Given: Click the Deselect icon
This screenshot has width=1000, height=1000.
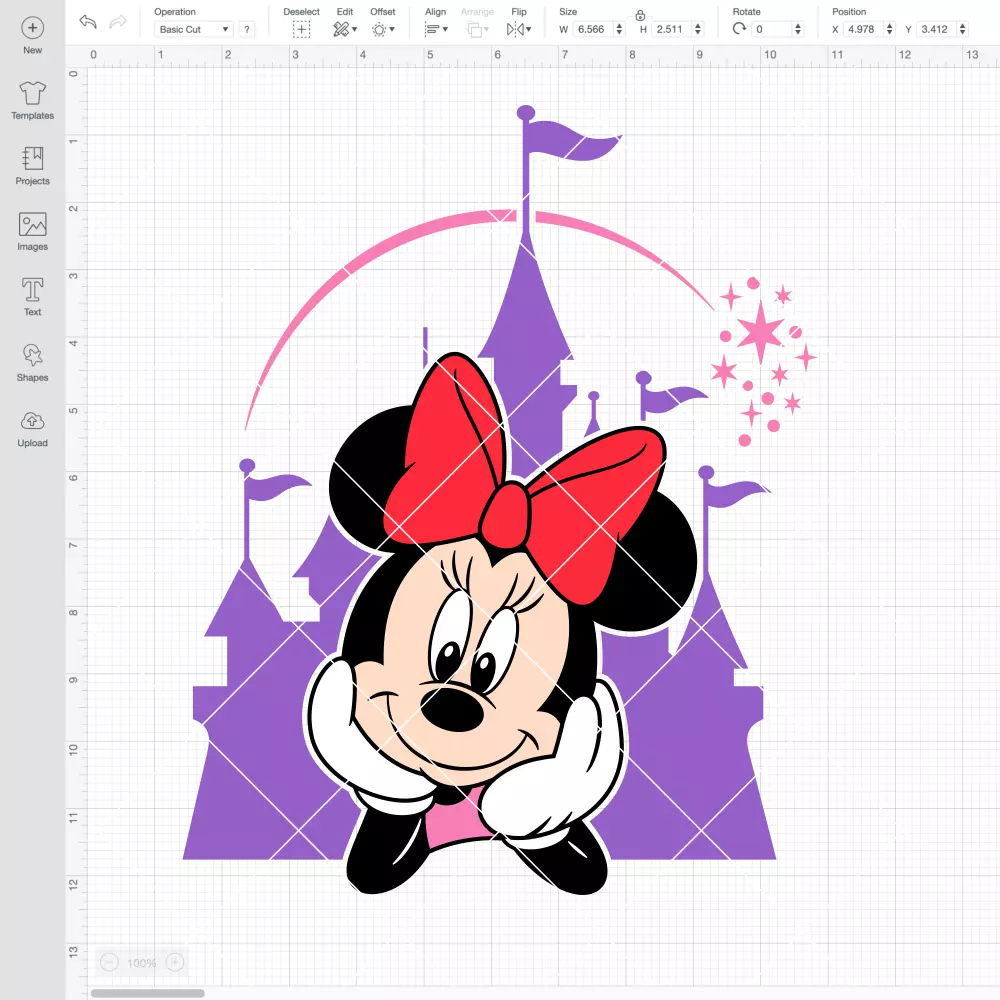Looking at the screenshot, I should [x=301, y=29].
